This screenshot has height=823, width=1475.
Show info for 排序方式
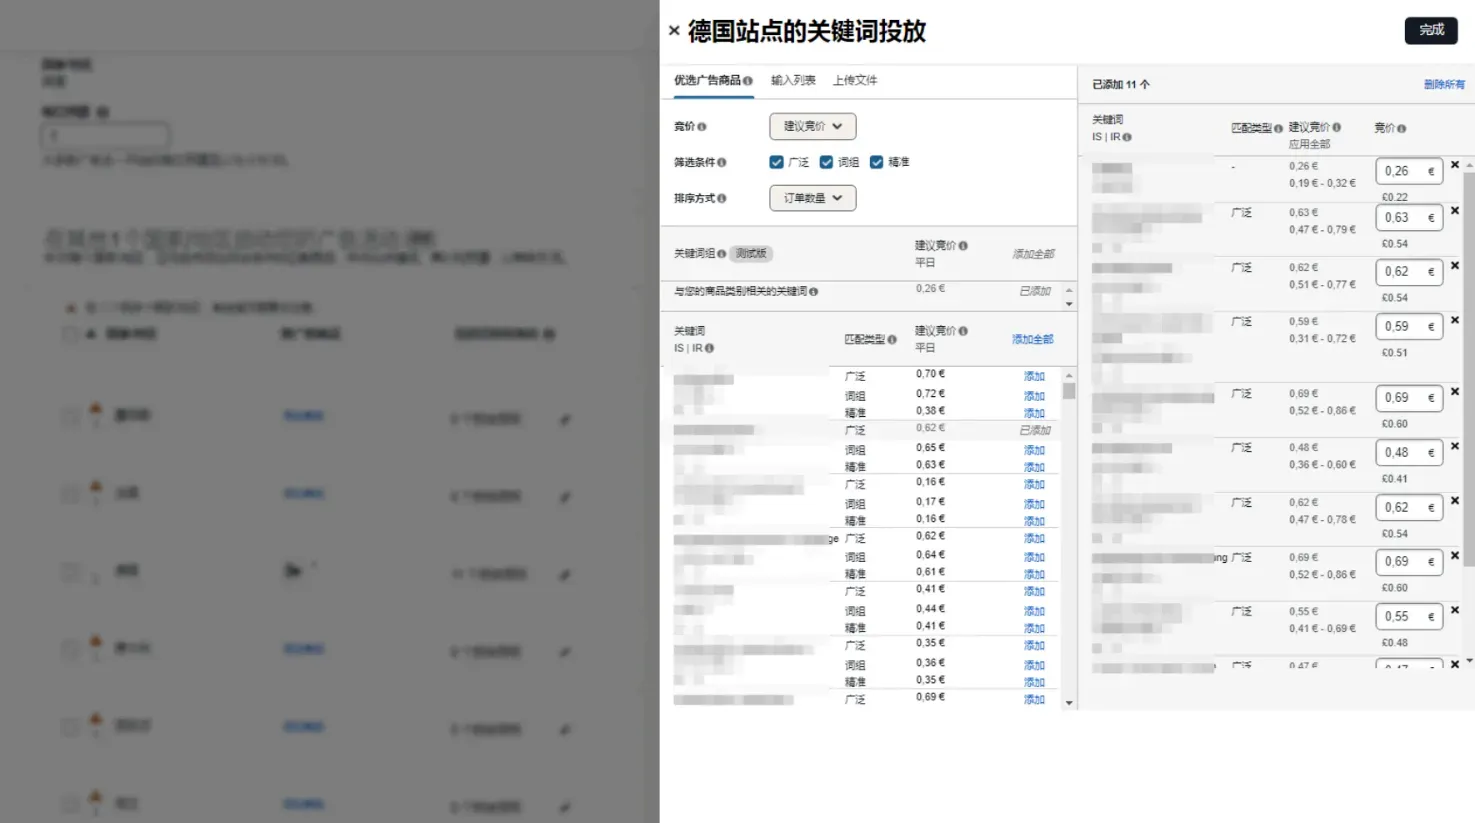tap(722, 198)
